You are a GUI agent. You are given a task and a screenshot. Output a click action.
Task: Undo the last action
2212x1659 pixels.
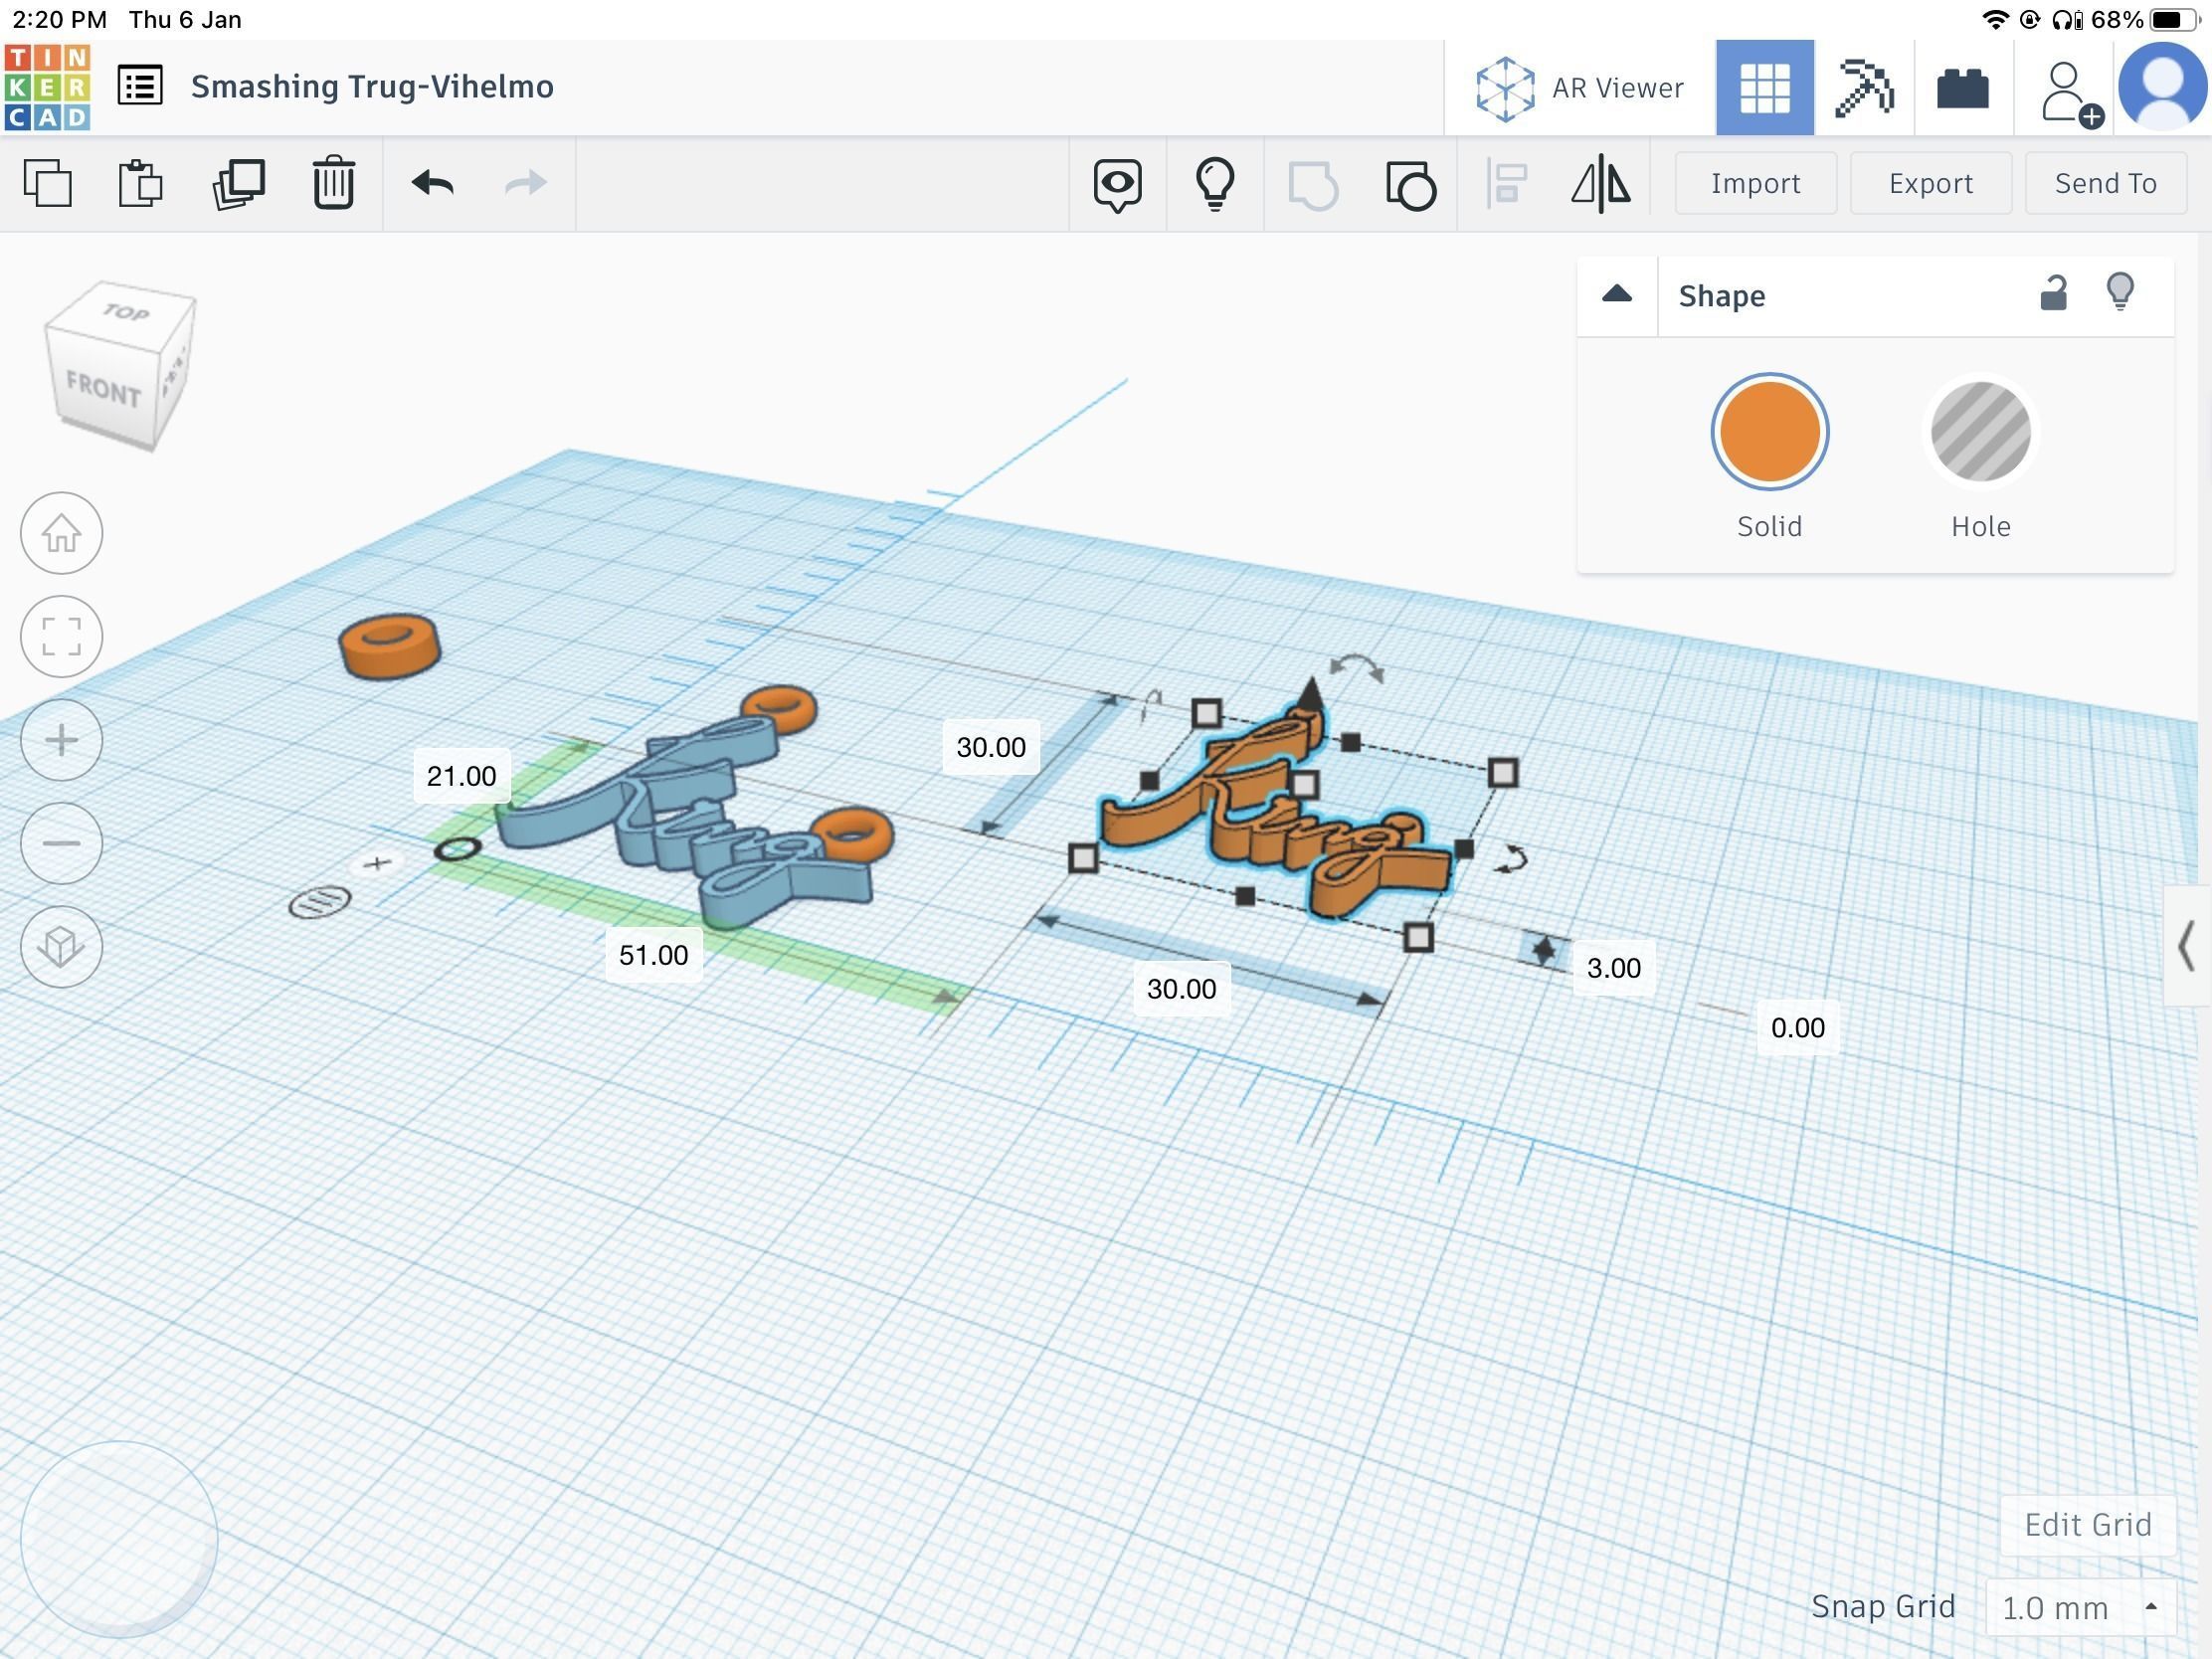(432, 183)
